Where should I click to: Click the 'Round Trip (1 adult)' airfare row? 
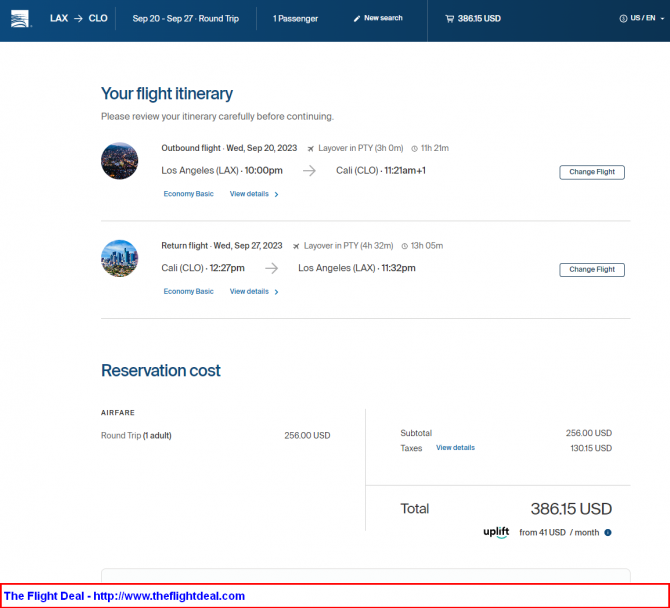(215, 435)
